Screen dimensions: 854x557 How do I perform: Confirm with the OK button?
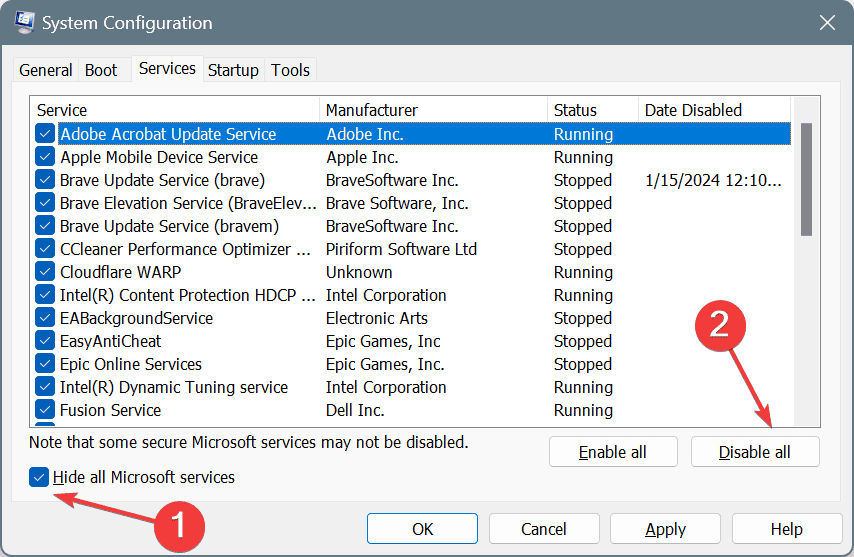[422, 529]
